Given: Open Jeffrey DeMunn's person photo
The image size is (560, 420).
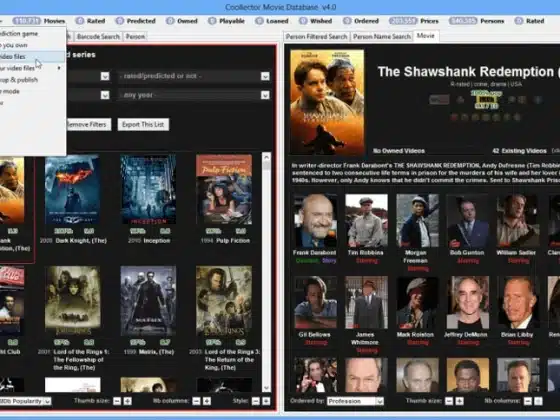Looking at the screenshot, I should click(468, 302).
